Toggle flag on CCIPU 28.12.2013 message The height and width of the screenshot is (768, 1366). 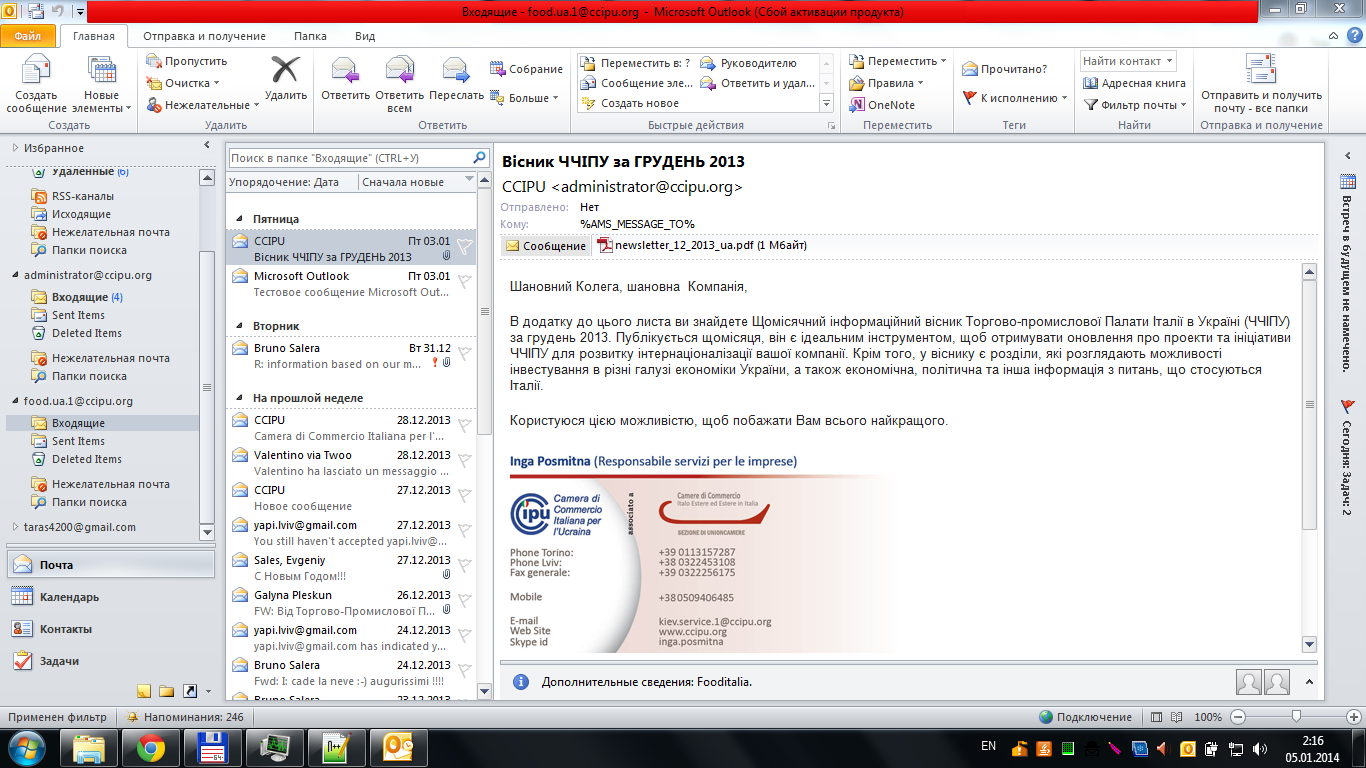tap(464, 425)
